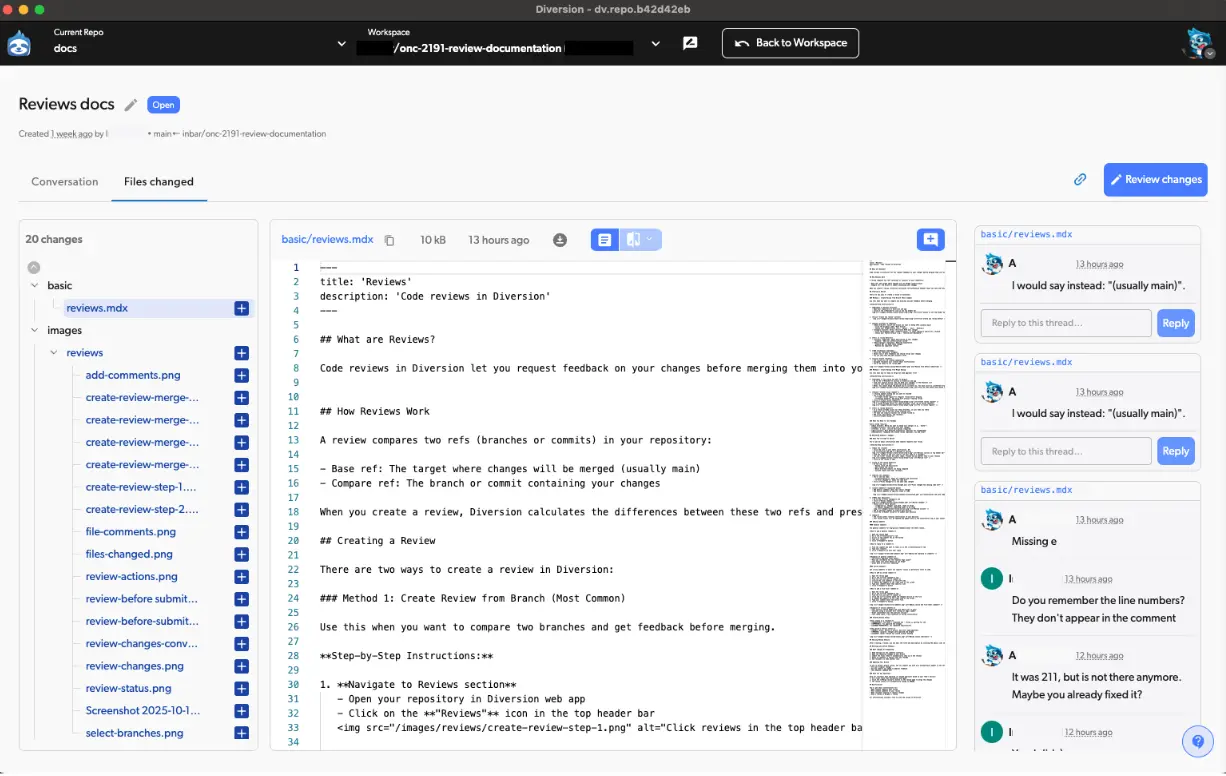Copy the file path using the copy icon
This screenshot has height=776, width=1226.
point(389,240)
